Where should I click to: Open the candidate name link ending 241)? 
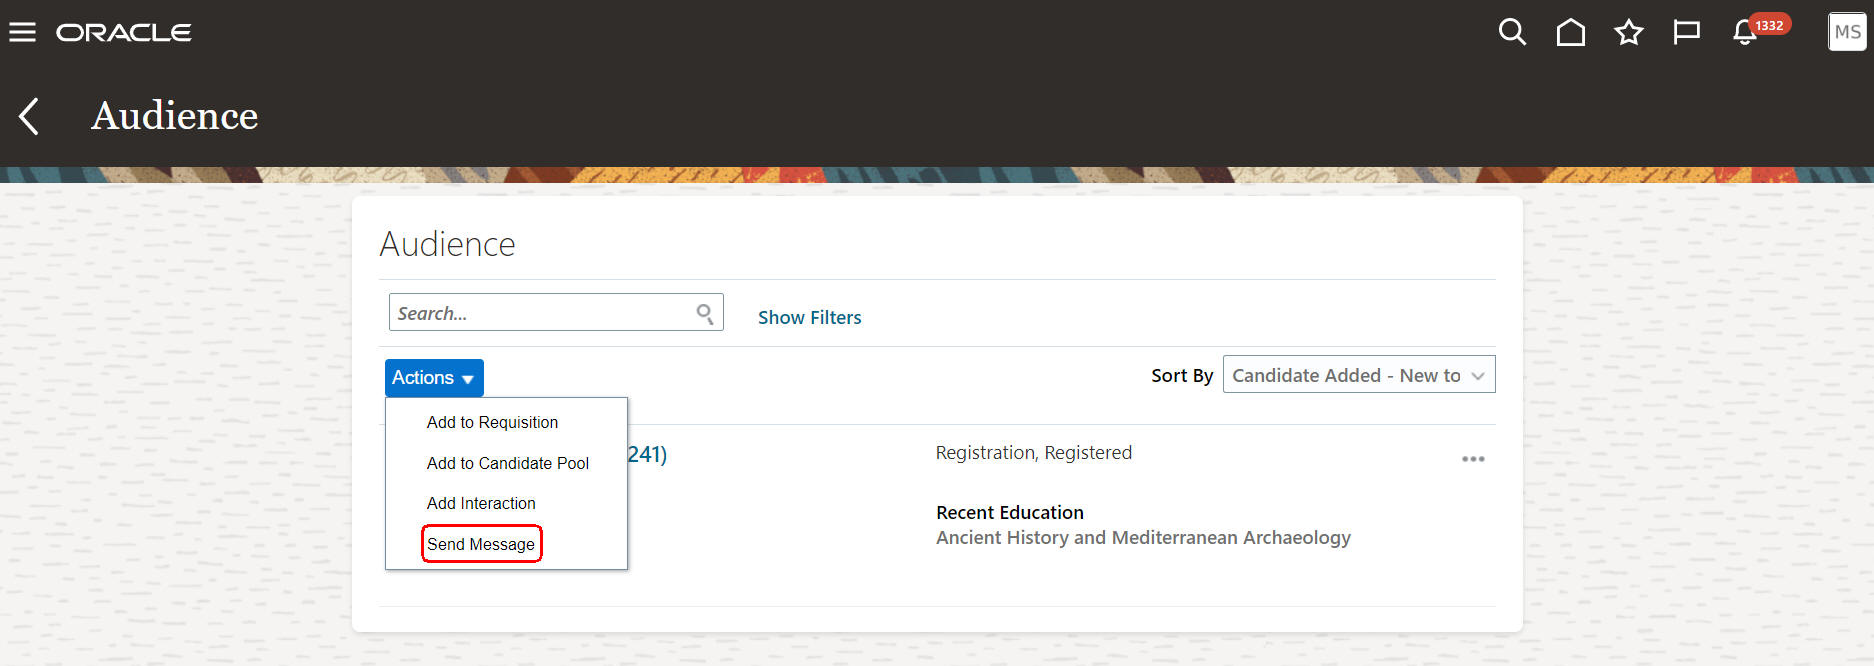pos(647,454)
